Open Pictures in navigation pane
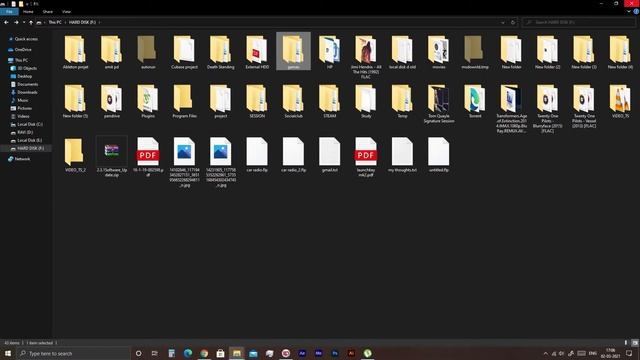This screenshot has height=360, width=640. (24, 108)
